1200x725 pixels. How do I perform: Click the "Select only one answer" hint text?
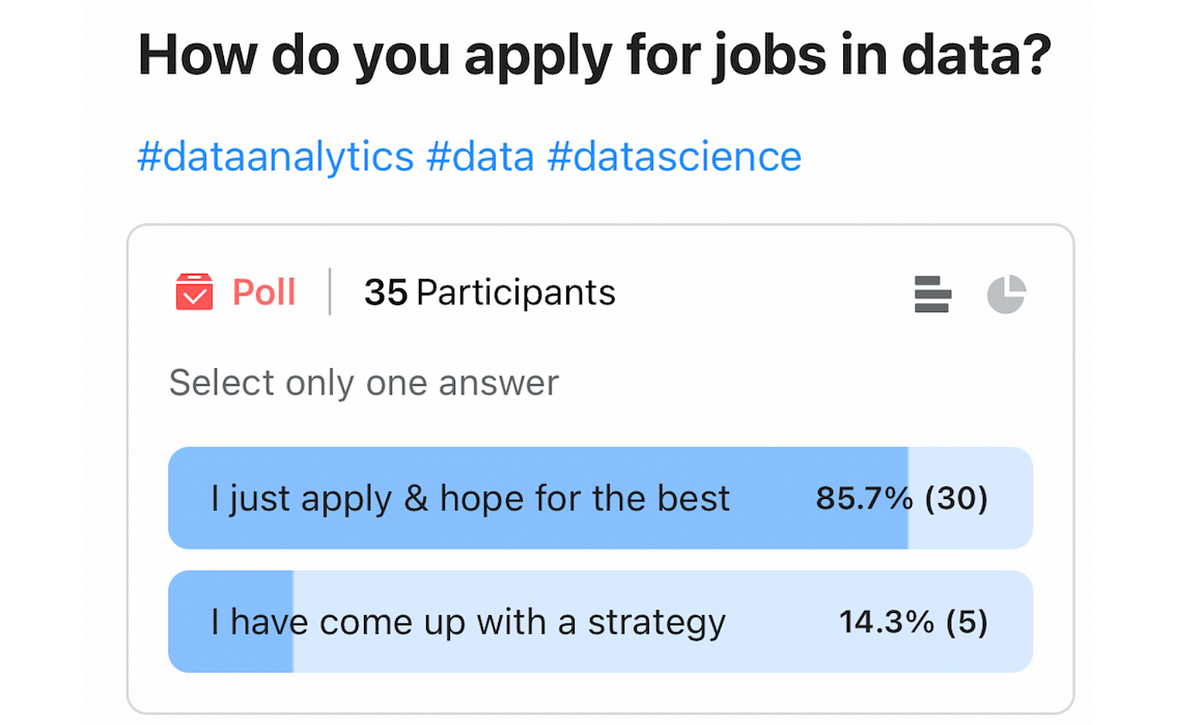364,383
